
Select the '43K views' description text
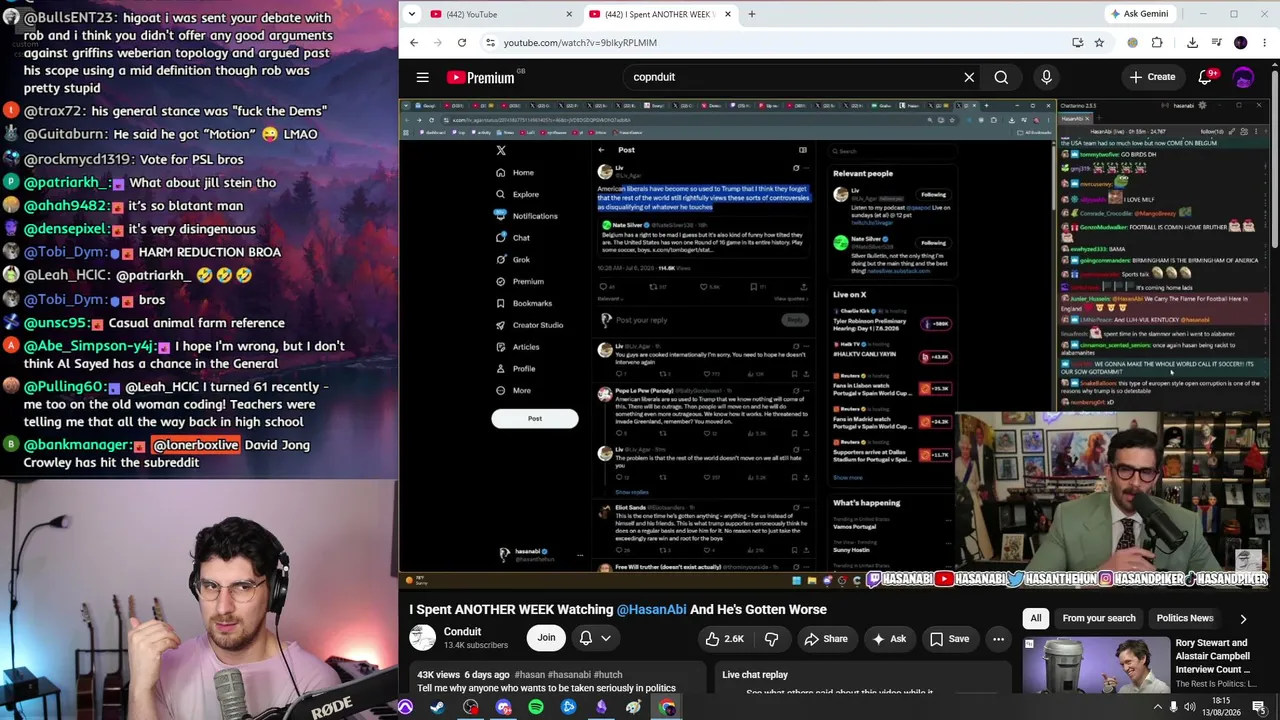point(438,675)
